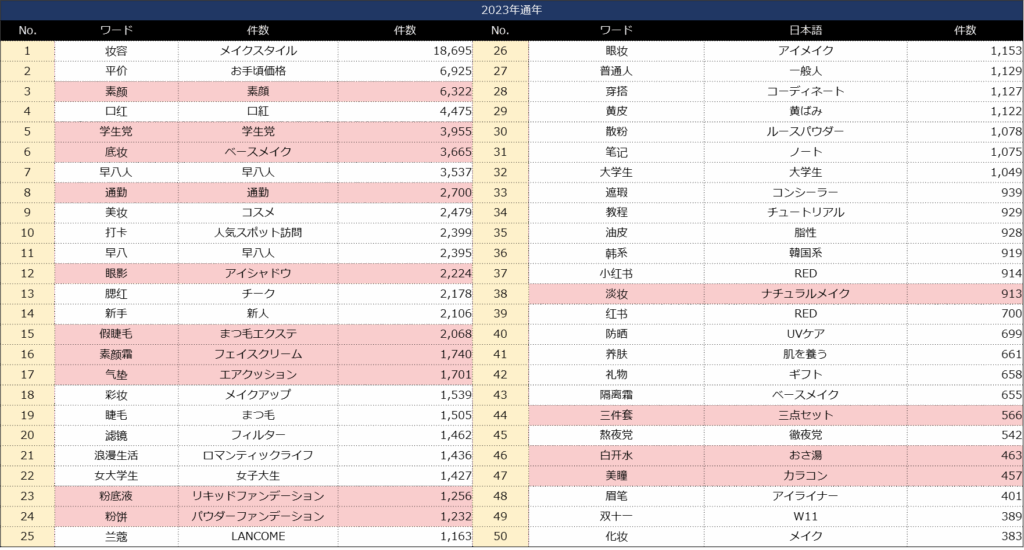Click the アイシャドウ translation cell
1024x550 pixels.
[257, 273]
